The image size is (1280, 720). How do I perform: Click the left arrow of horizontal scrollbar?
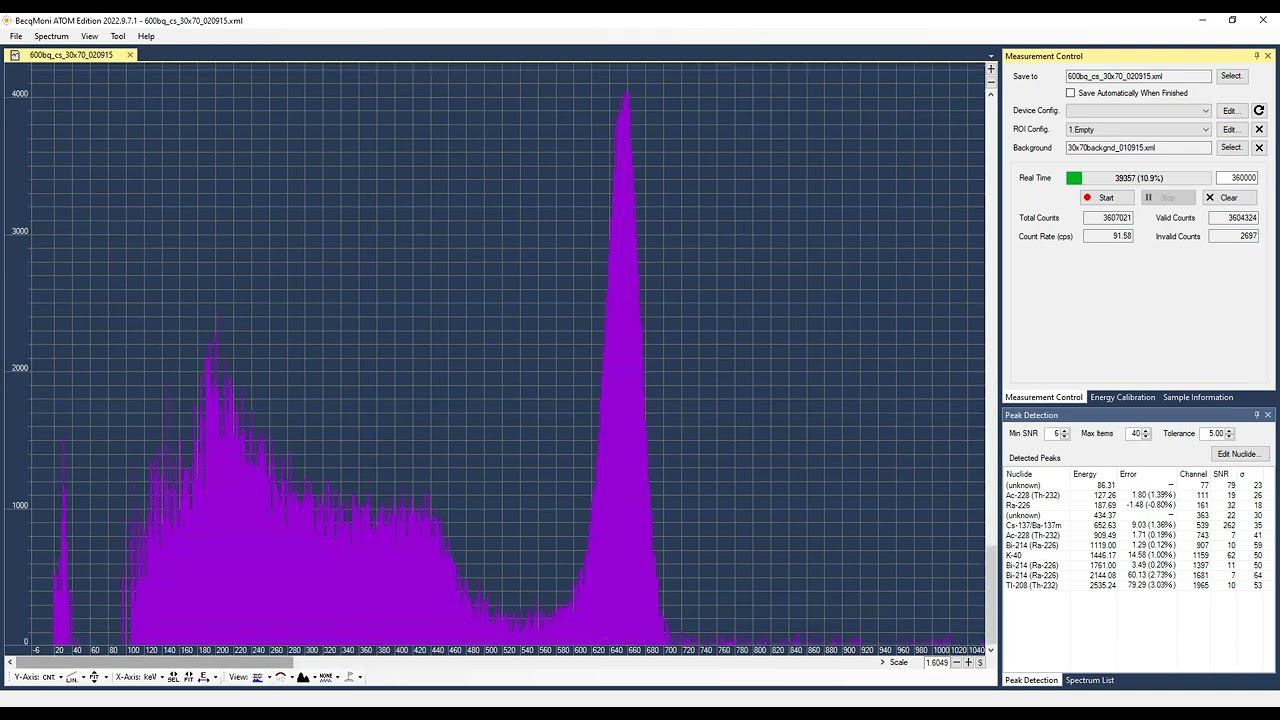click(10, 662)
